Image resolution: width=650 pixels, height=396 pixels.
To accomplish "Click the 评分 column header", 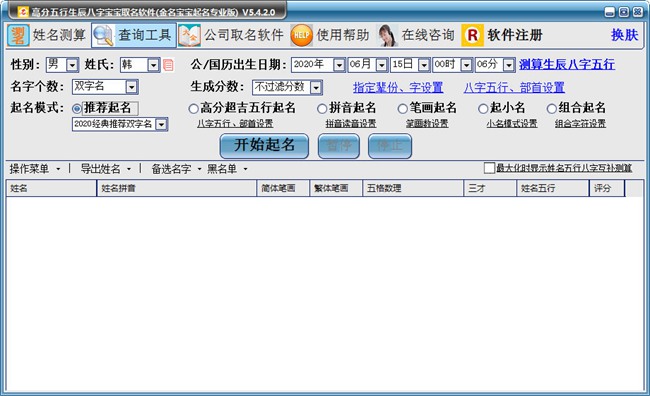I will [x=607, y=188].
